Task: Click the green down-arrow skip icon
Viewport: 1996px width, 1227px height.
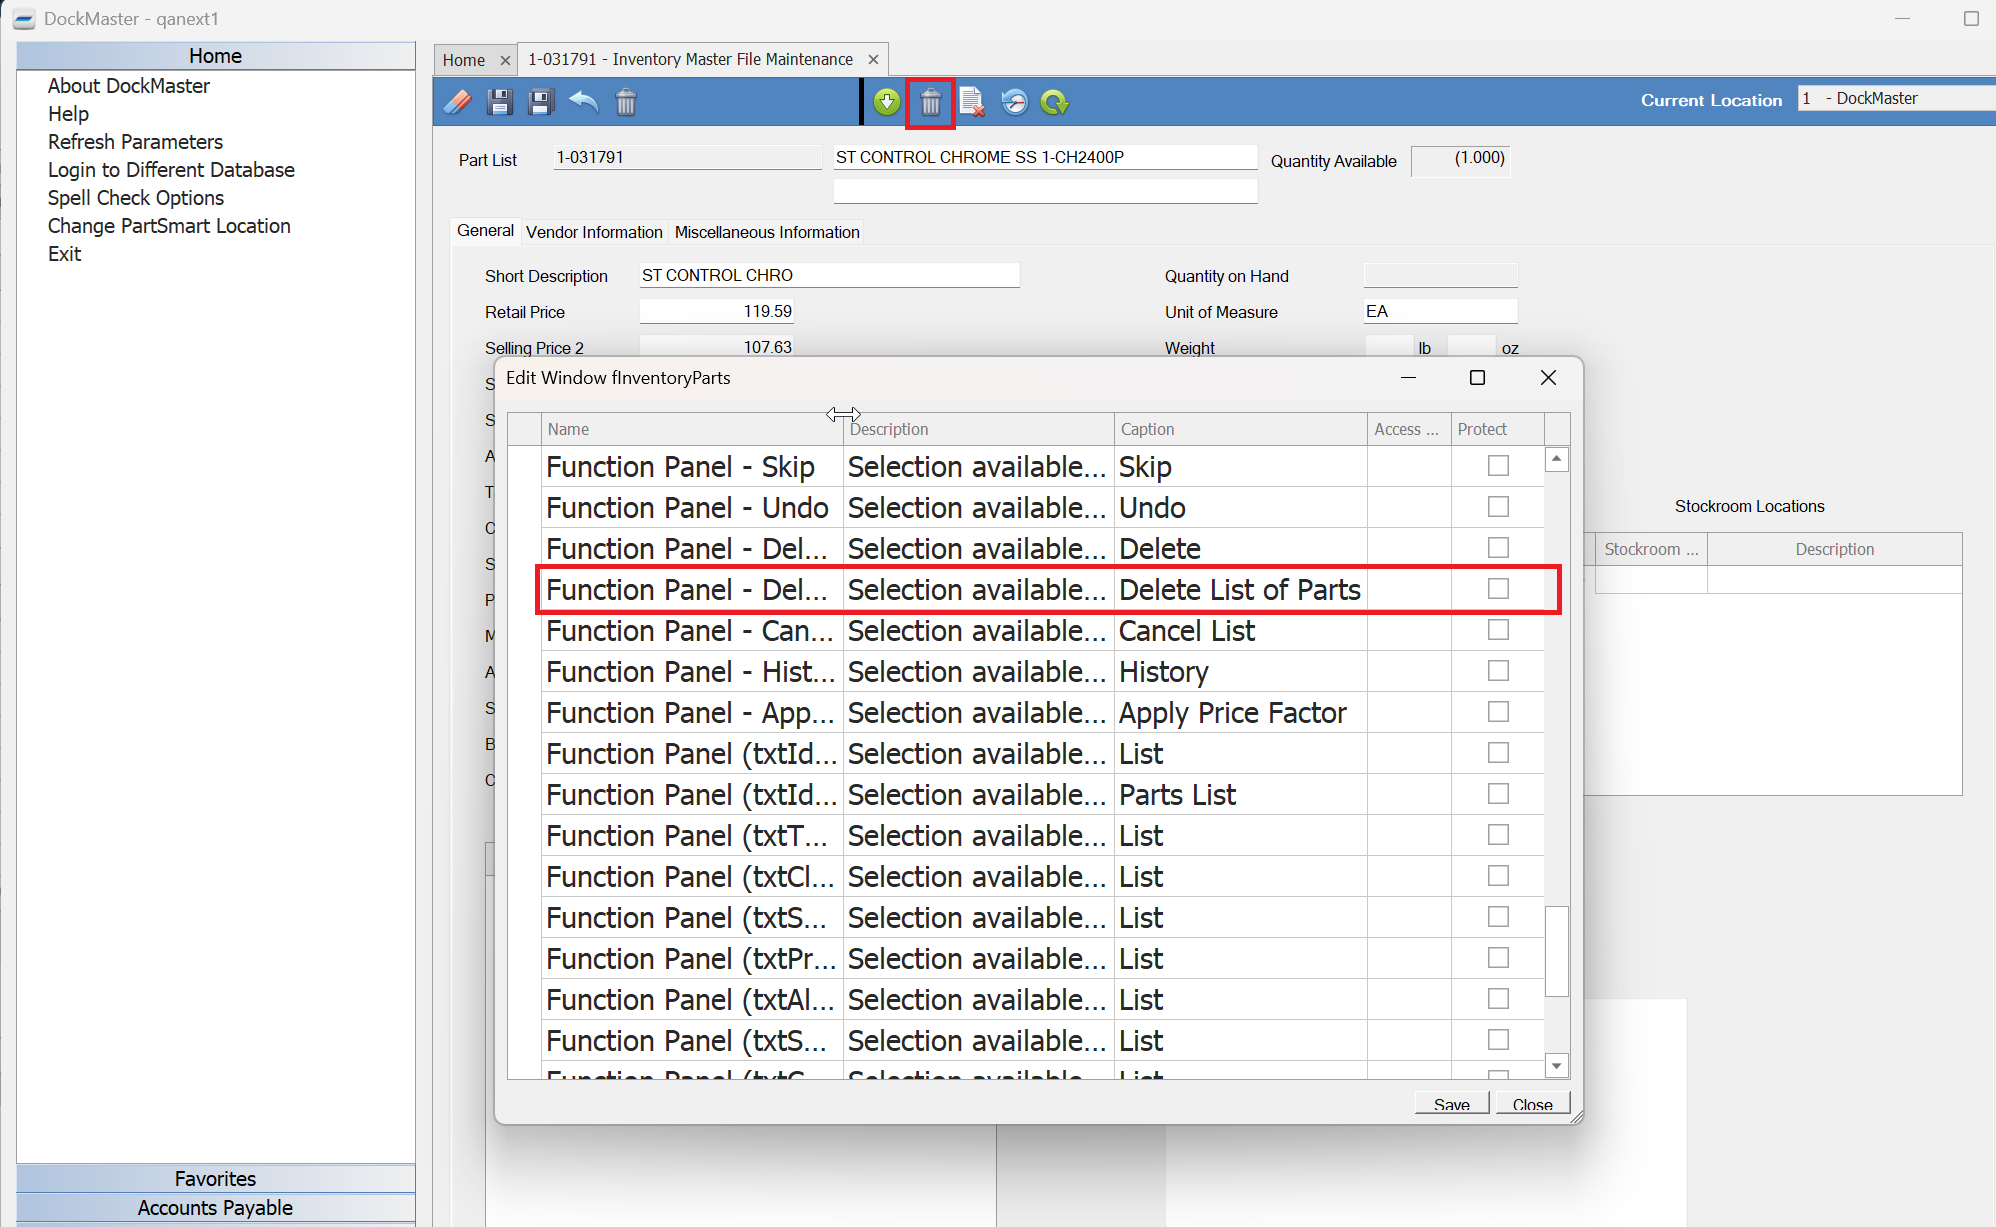Action: pos(887,102)
